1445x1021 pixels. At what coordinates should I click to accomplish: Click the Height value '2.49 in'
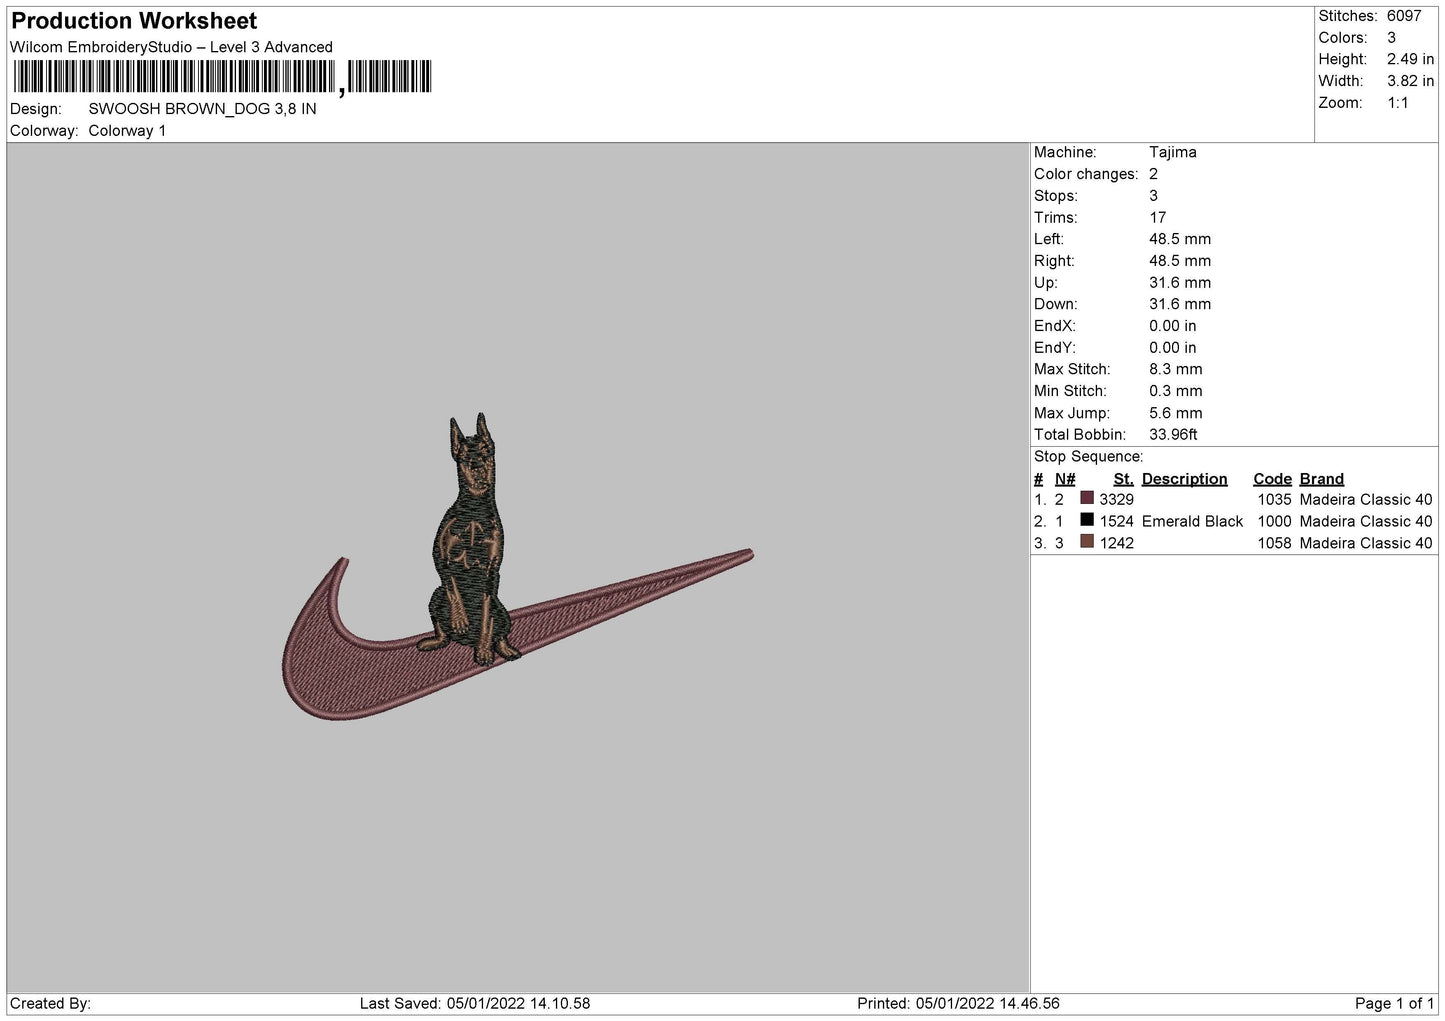tap(1410, 60)
